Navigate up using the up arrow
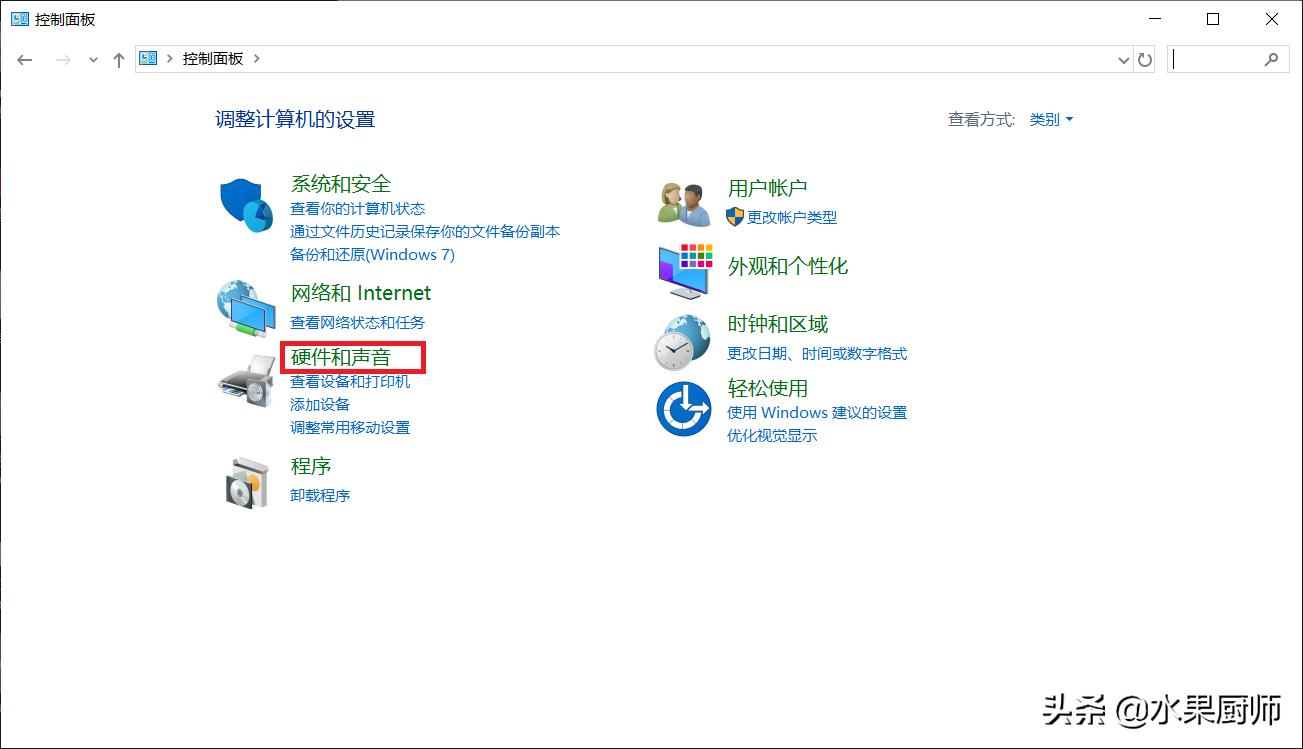 click(x=118, y=59)
